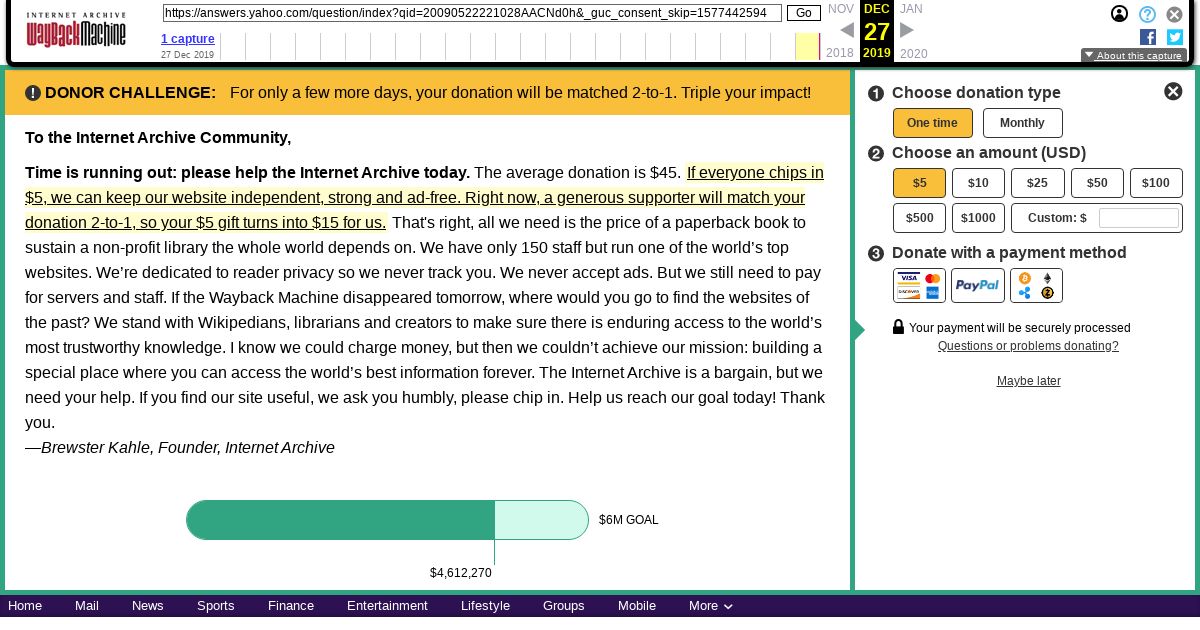This screenshot has height=630, width=1200.
Task: Click the $4,612,270 progress amount text
Action: [x=461, y=573]
